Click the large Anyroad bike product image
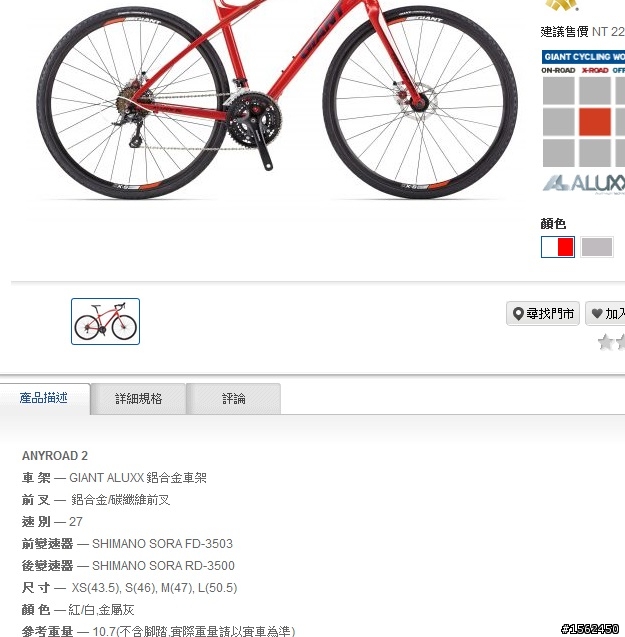This screenshot has height=637, width=625. [x=277, y=100]
